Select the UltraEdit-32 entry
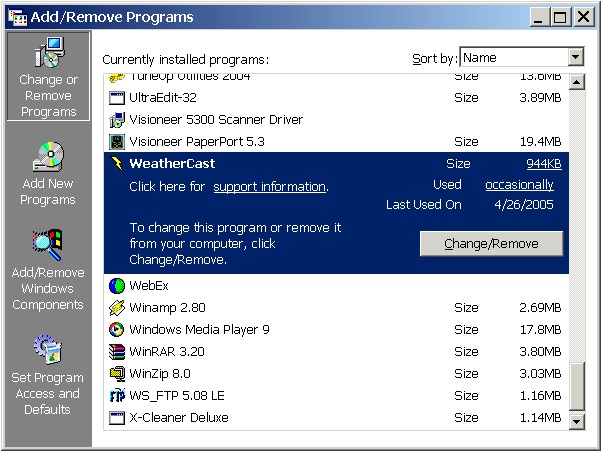This screenshot has width=601, height=452. (x=336, y=98)
